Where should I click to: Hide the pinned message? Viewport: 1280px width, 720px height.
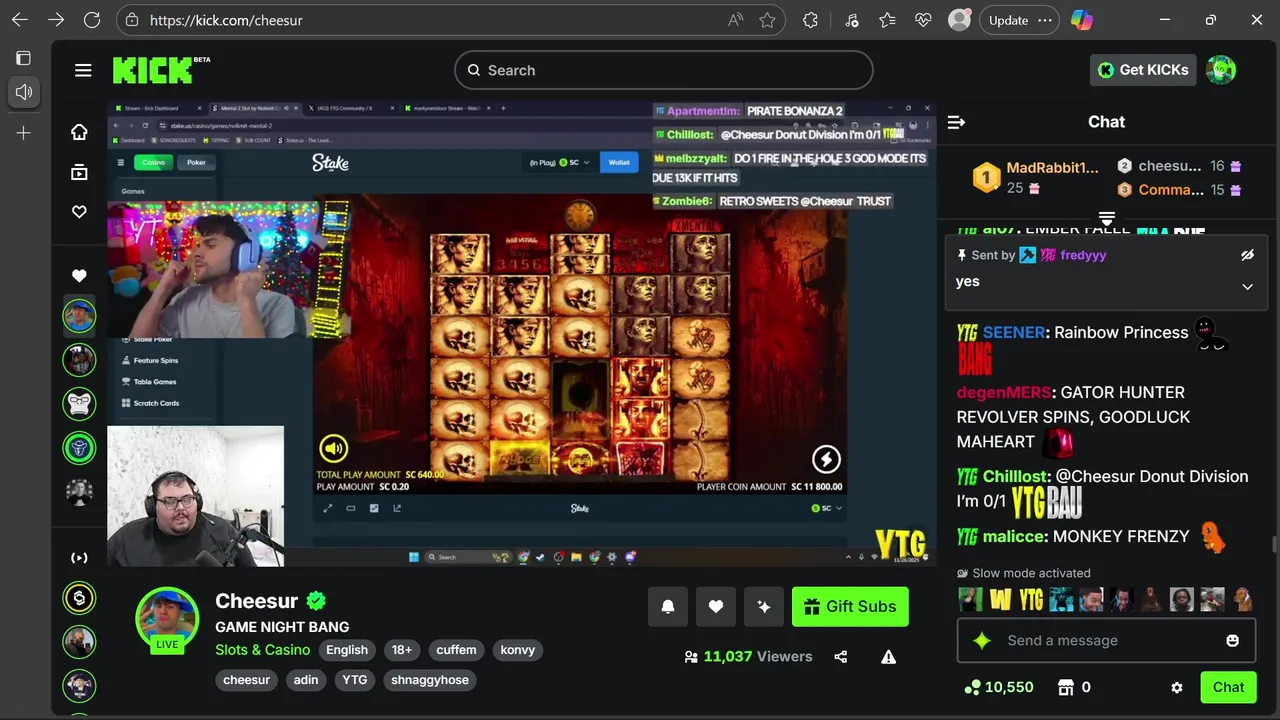1247,255
